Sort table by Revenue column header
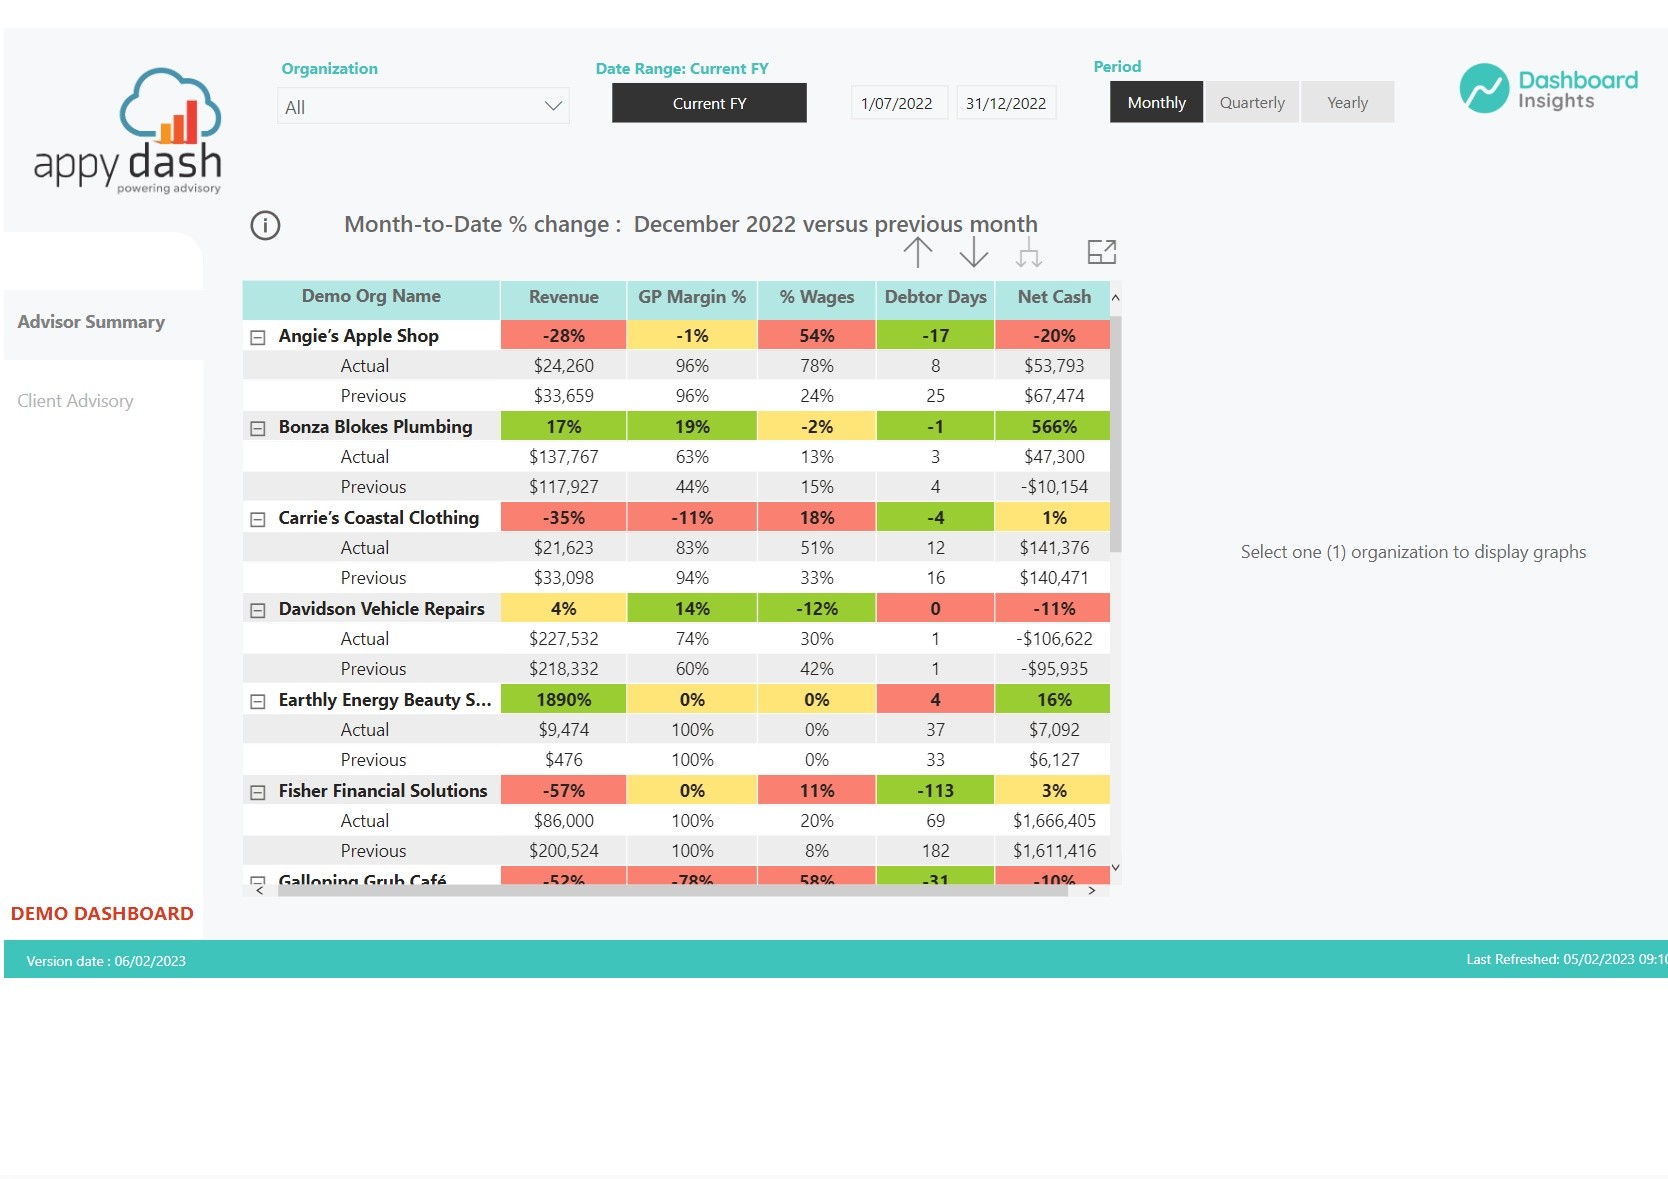Image resolution: width=1668 pixels, height=1179 pixels. [563, 297]
